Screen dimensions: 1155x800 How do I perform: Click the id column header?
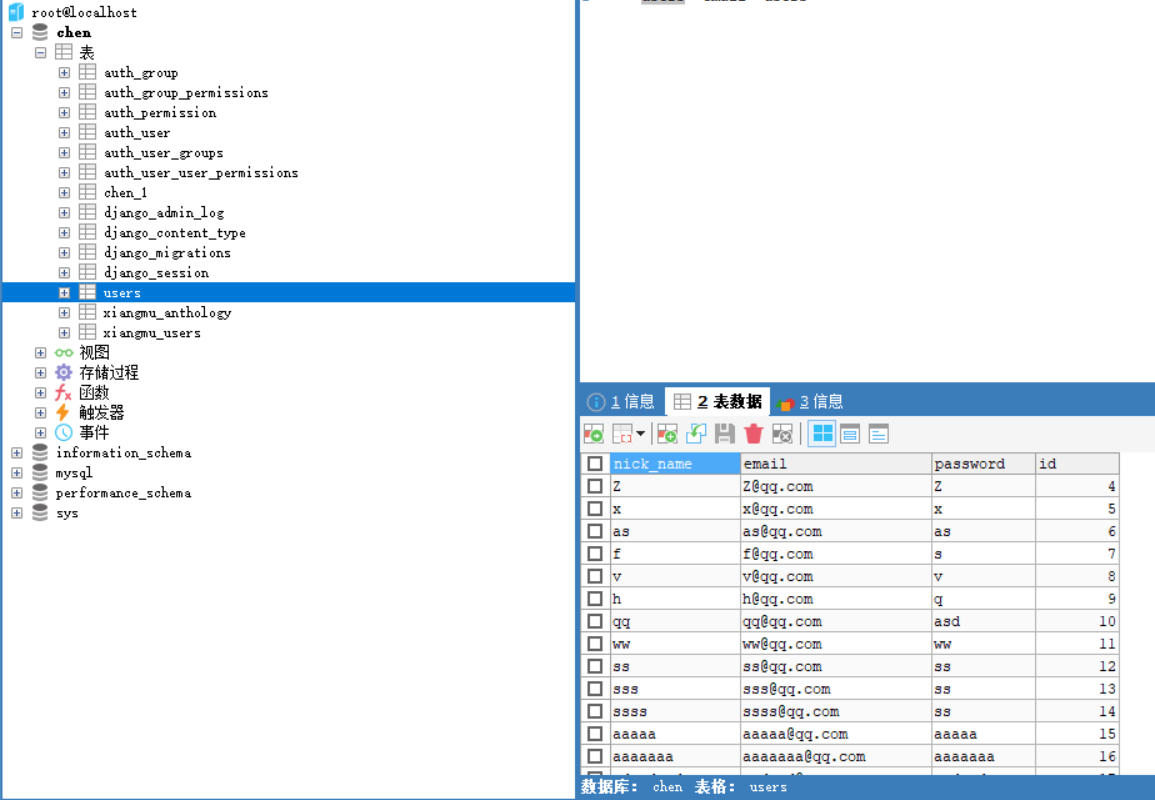1077,463
